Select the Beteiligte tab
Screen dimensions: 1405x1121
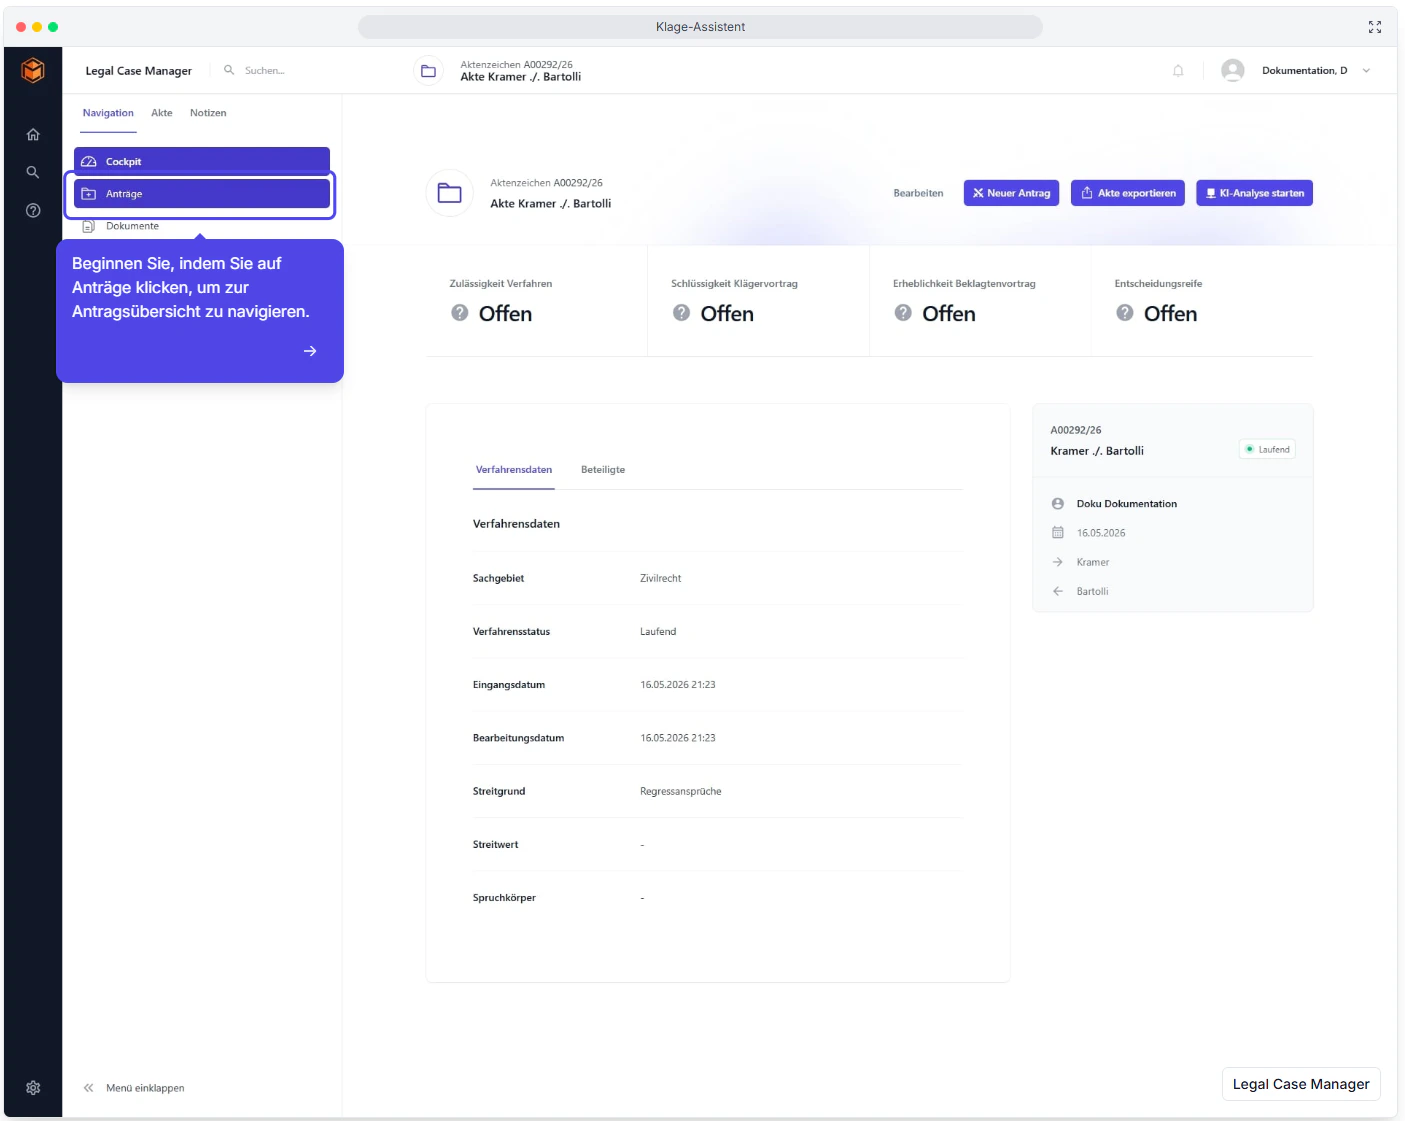tap(603, 470)
